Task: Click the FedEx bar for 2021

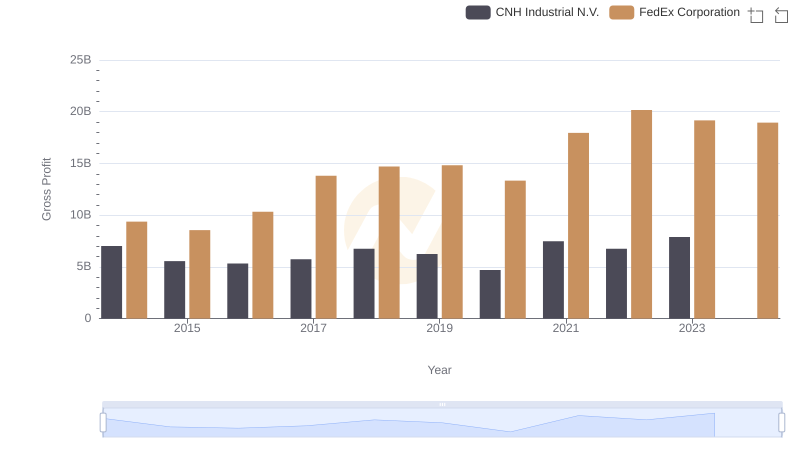Action: [578, 225]
